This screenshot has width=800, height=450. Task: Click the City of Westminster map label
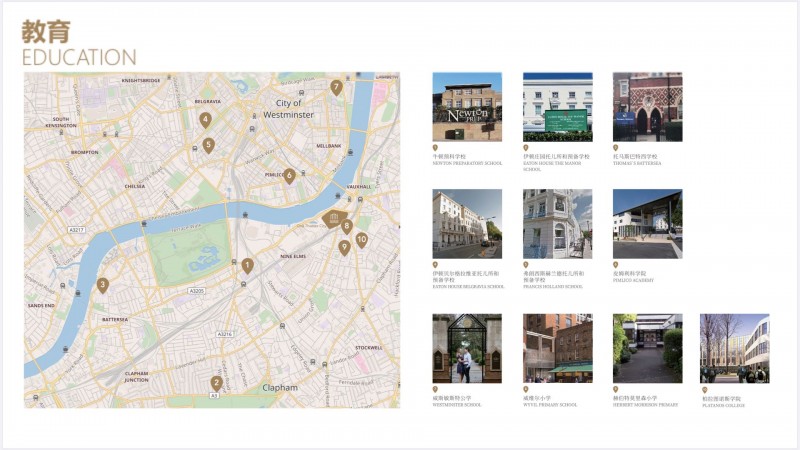[x=288, y=109]
